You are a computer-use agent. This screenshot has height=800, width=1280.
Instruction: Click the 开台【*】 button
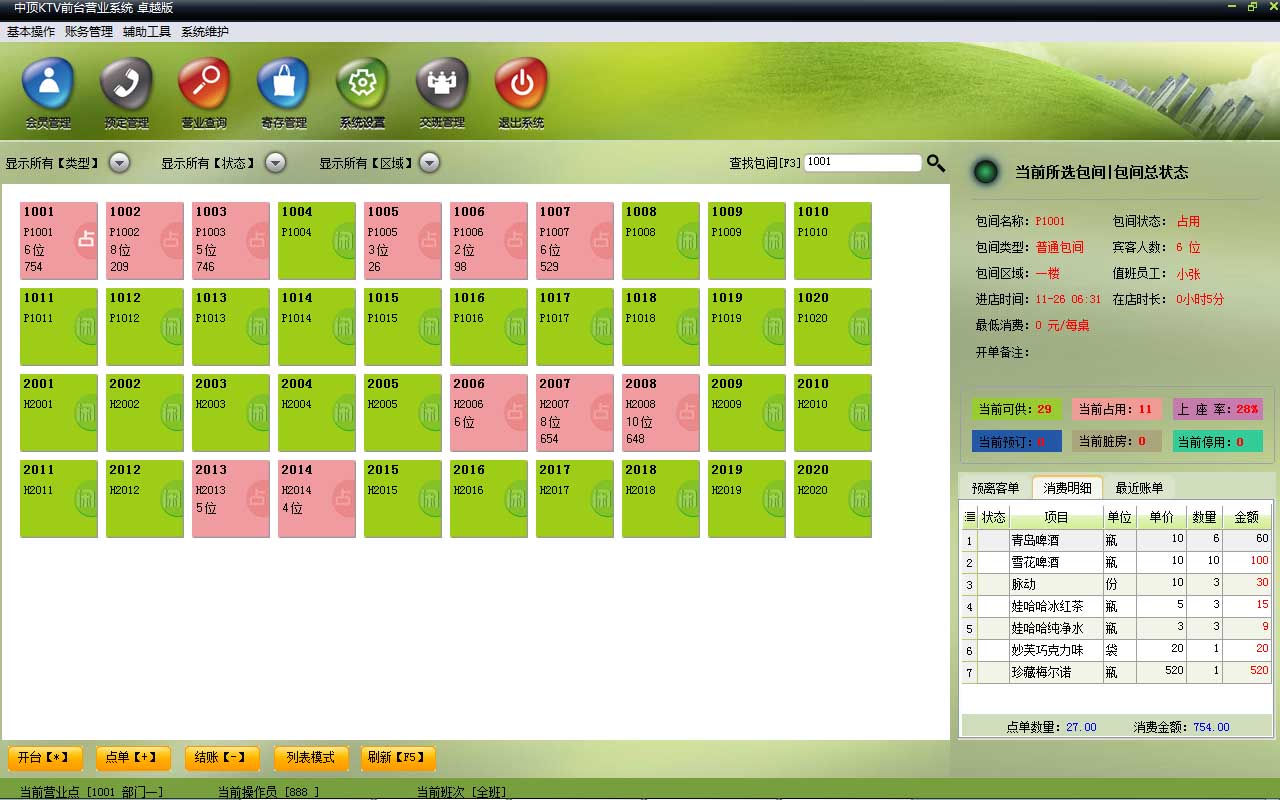pyautogui.click(x=45, y=758)
